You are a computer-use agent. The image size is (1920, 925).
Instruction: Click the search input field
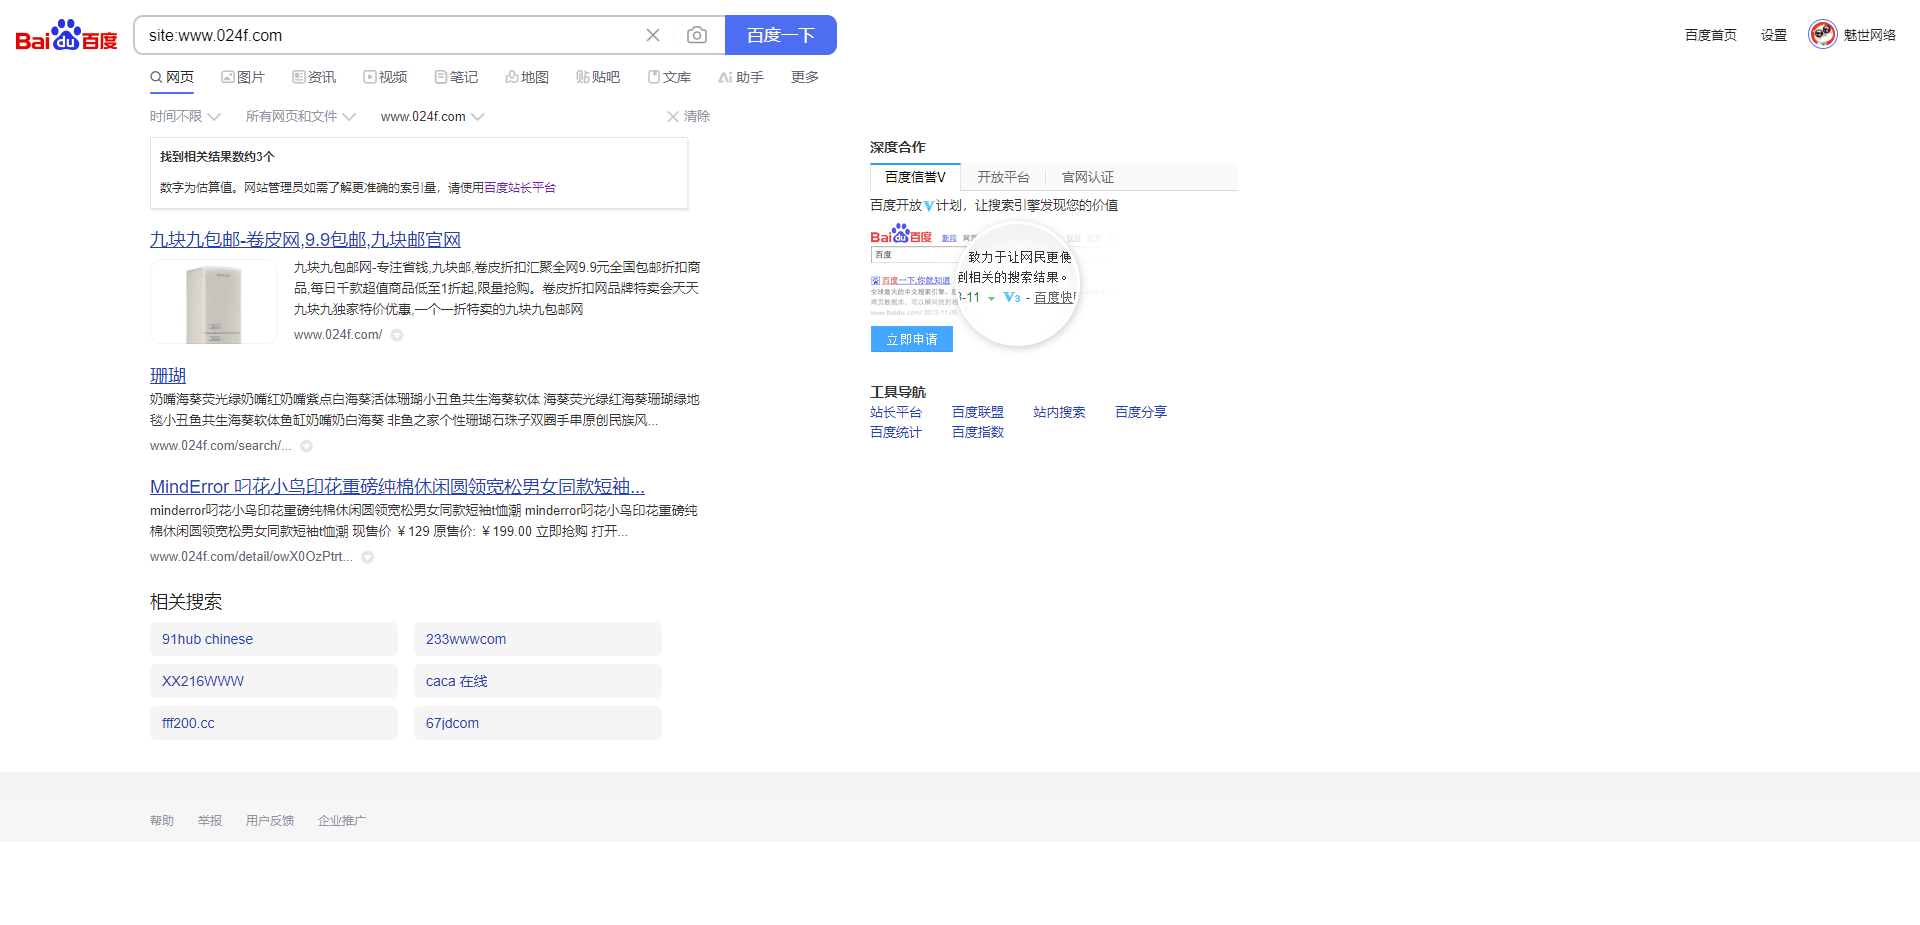click(390, 35)
